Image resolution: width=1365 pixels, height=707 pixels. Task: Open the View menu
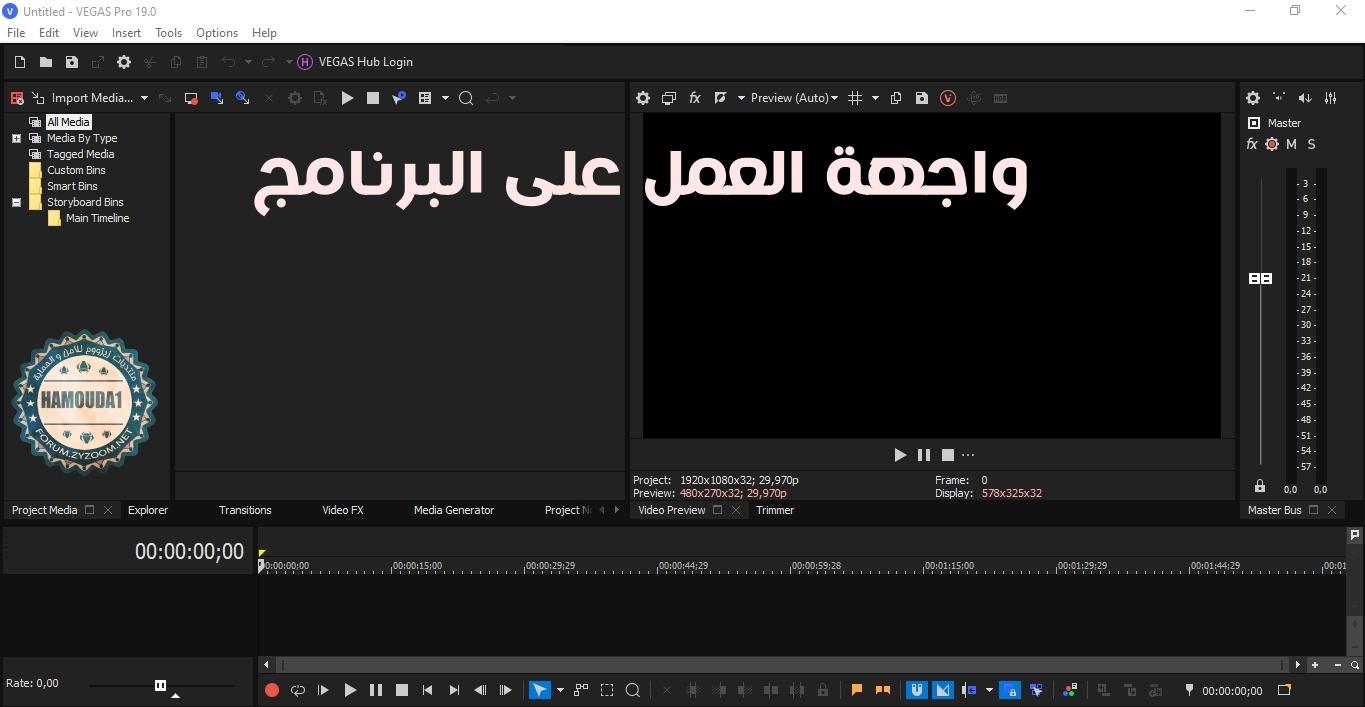(x=85, y=33)
